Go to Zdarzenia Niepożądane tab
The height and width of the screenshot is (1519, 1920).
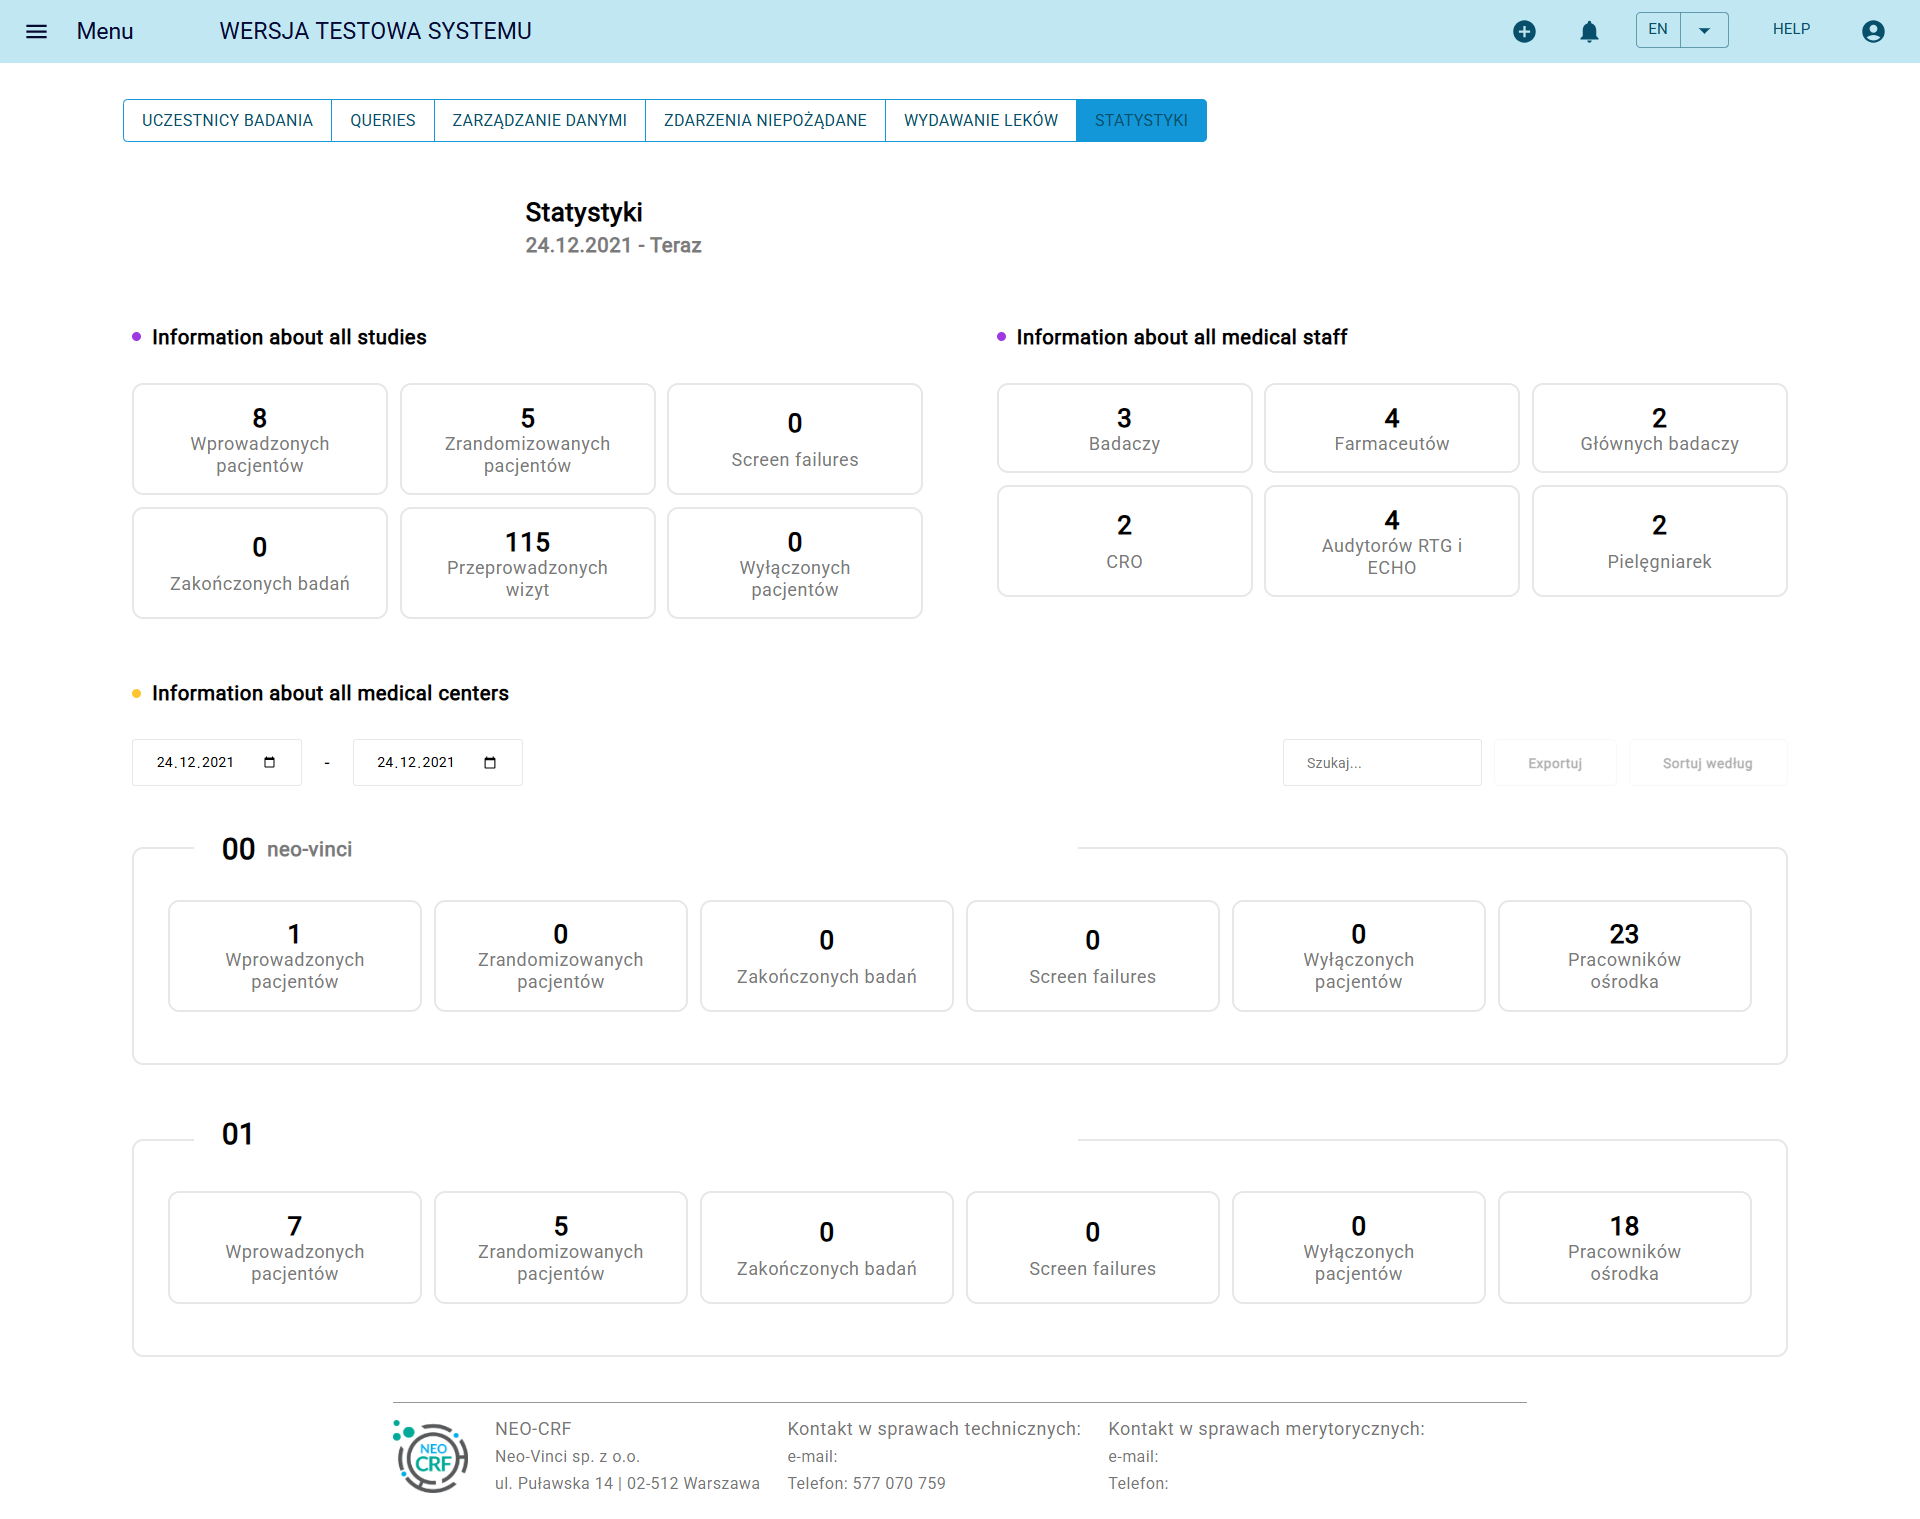tap(765, 120)
